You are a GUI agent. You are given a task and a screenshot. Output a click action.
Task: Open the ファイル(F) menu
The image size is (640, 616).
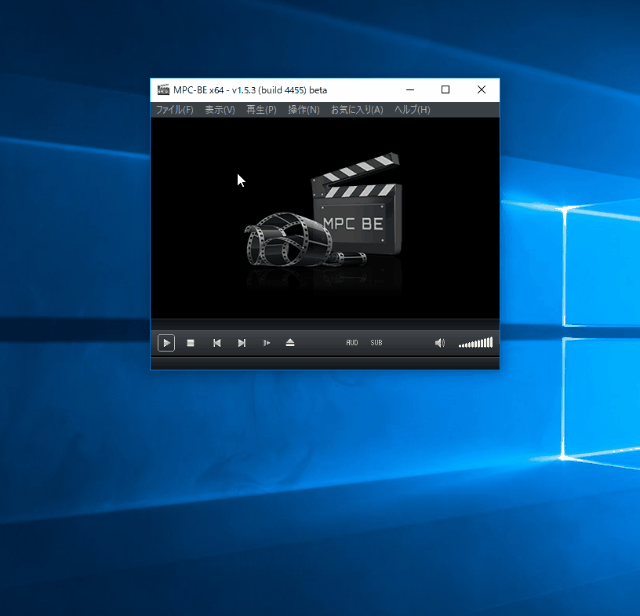[x=175, y=110]
